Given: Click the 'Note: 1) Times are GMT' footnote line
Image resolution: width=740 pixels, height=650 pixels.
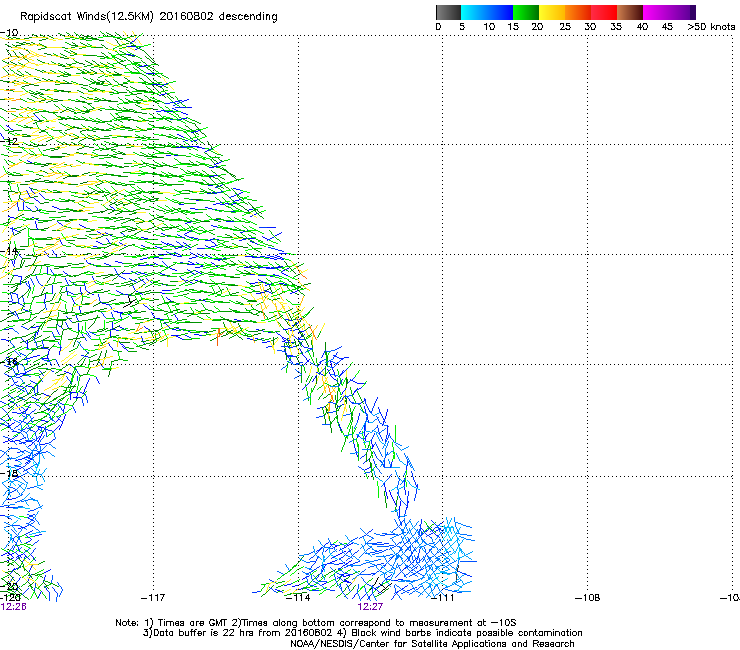Looking at the screenshot, I should [x=316, y=623].
